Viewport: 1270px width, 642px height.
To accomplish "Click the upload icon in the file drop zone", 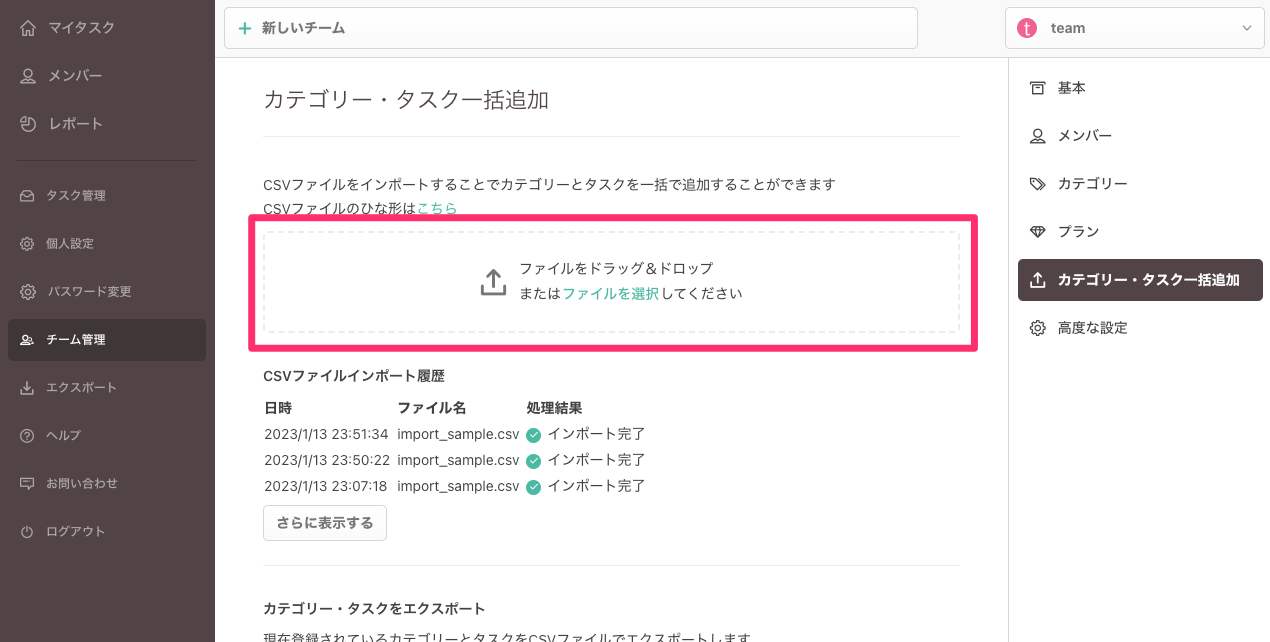I will [493, 282].
